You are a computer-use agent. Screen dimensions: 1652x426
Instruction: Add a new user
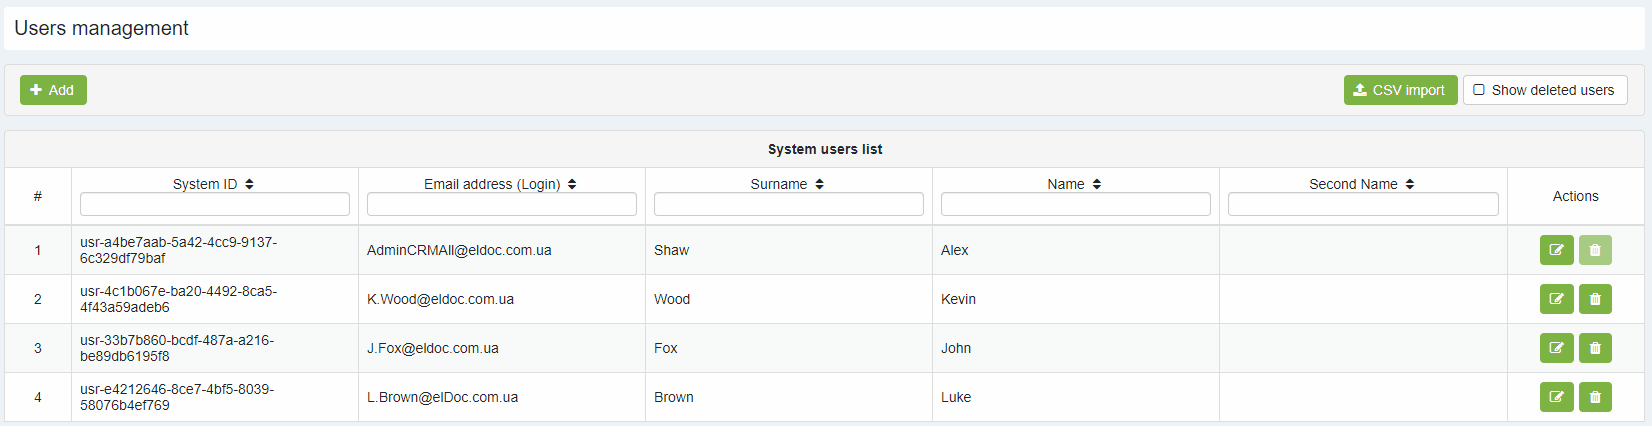click(53, 90)
